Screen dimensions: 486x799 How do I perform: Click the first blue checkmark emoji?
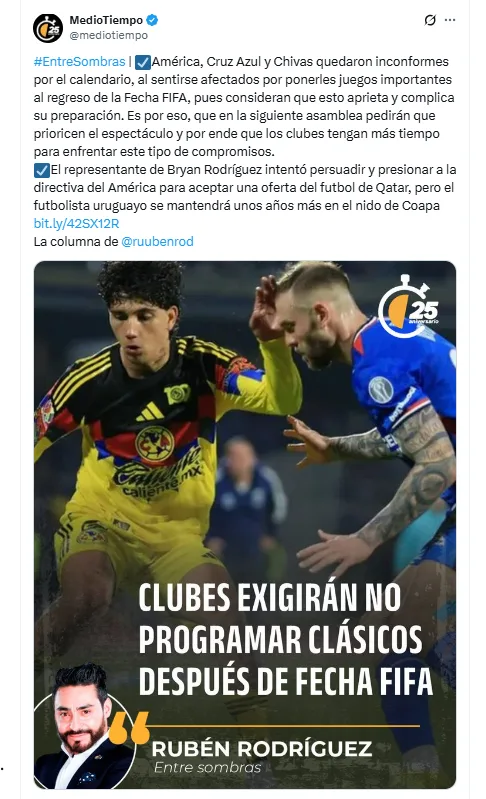[143, 62]
